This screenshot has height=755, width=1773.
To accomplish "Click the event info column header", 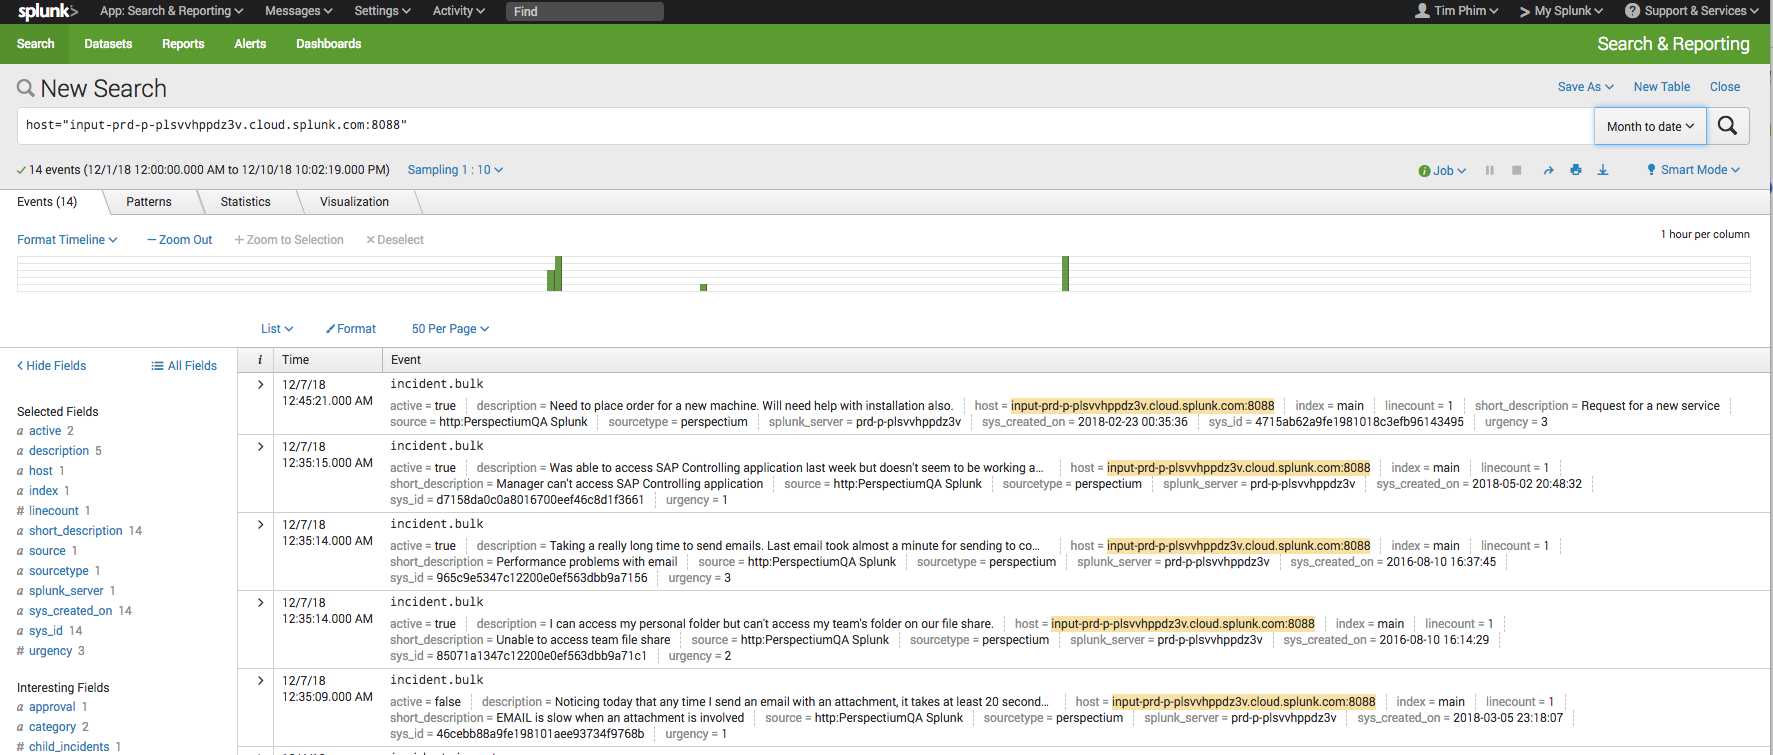I will [260, 360].
